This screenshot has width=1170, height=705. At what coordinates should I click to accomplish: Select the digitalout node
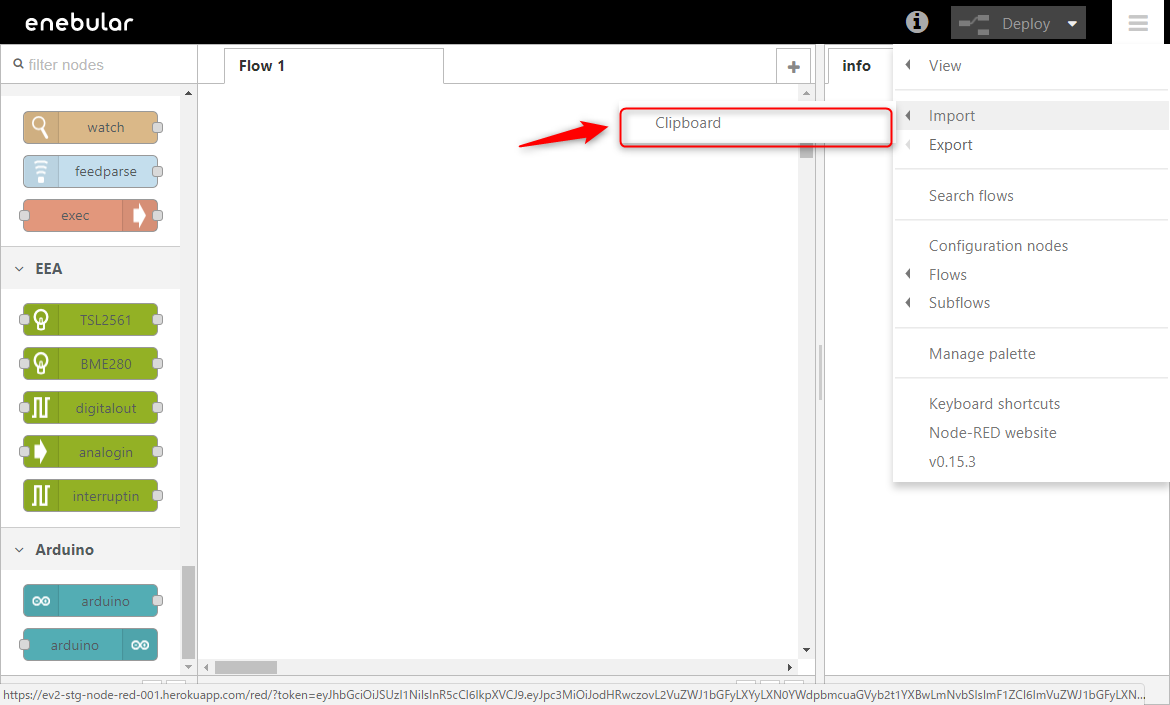point(91,408)
